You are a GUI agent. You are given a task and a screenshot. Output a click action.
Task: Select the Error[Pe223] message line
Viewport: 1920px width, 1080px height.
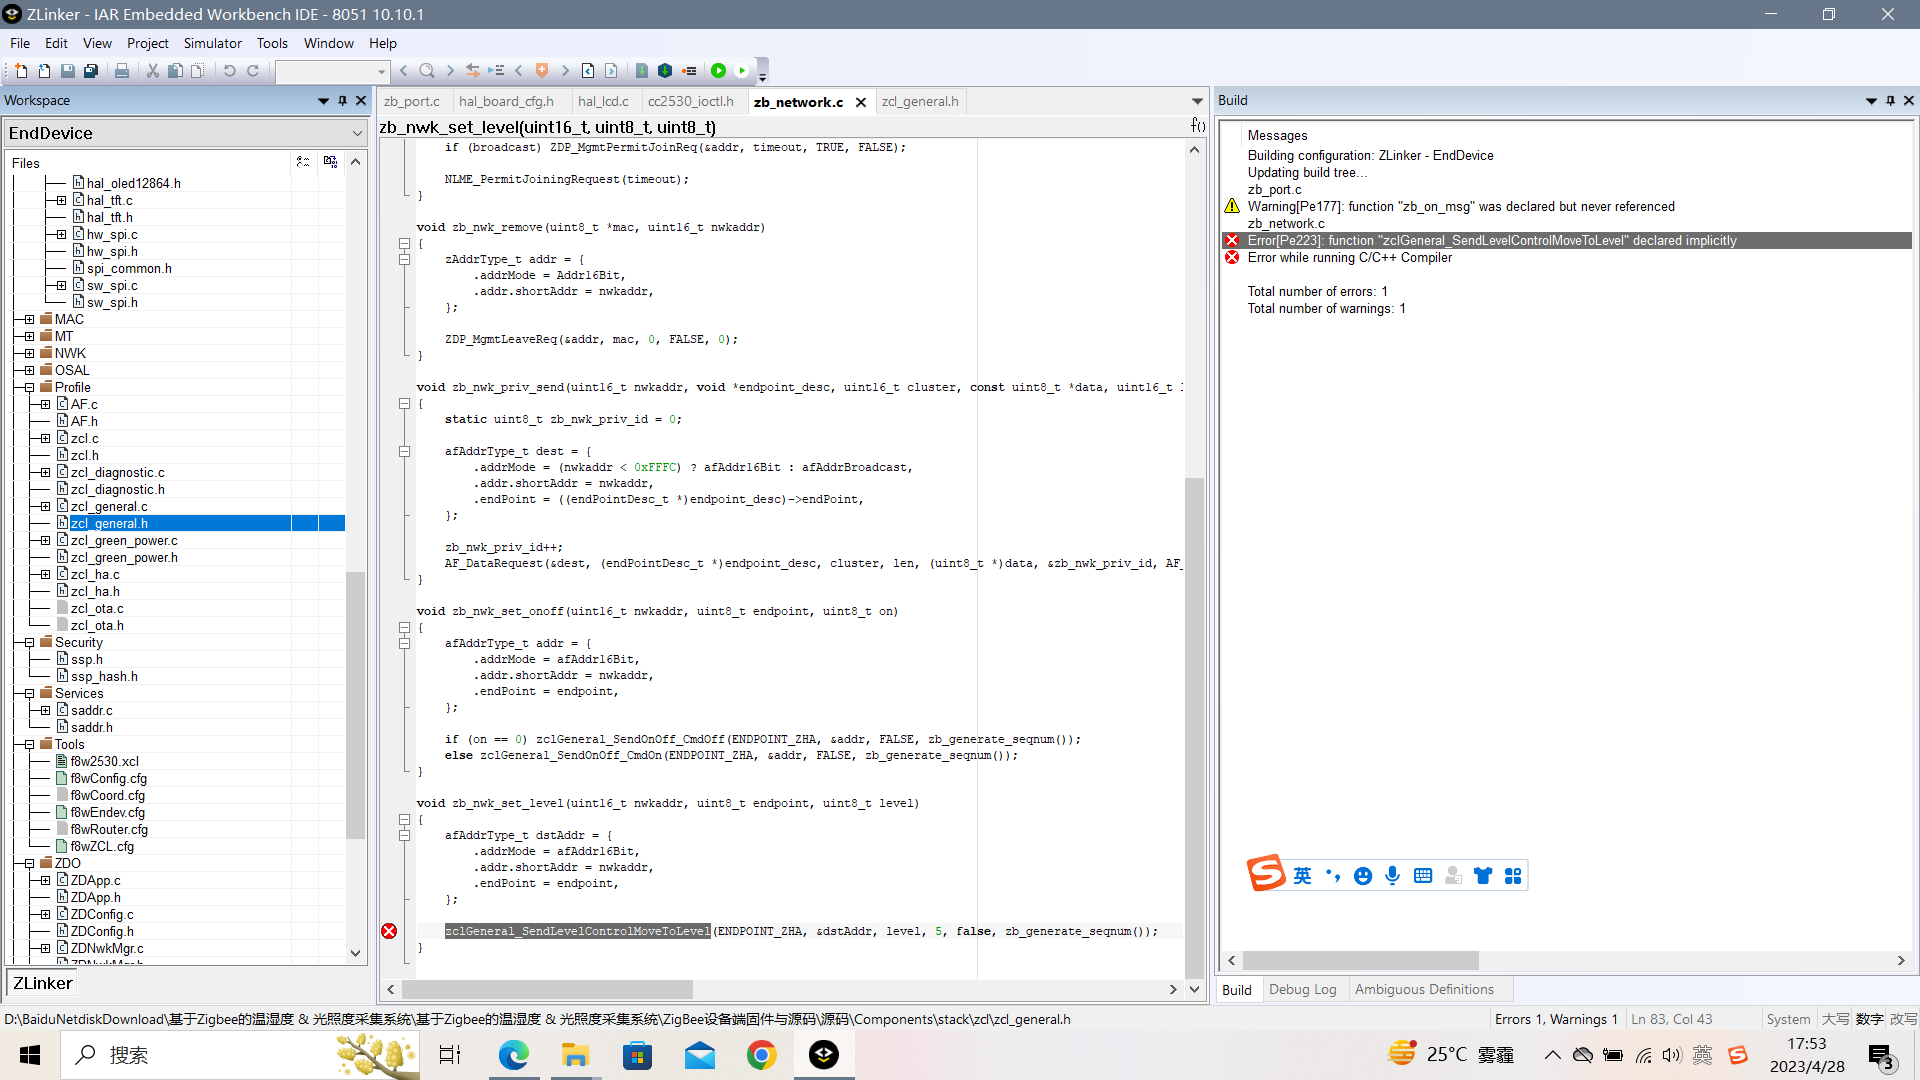tap(1491, 241)
